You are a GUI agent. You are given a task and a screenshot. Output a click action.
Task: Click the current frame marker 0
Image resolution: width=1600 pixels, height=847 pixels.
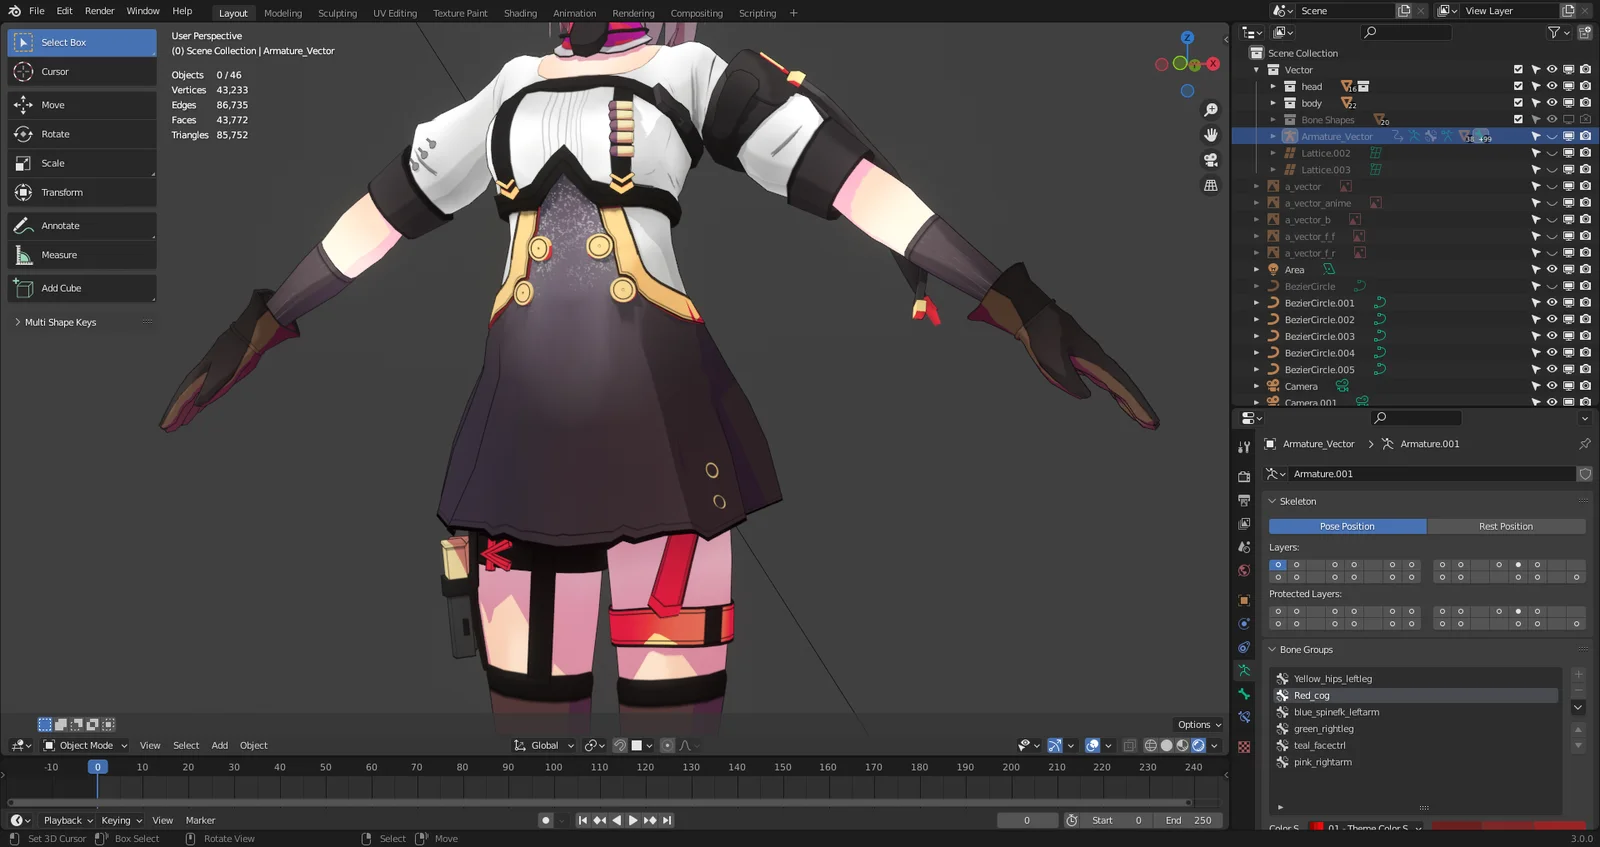click(x=97, y=767)
